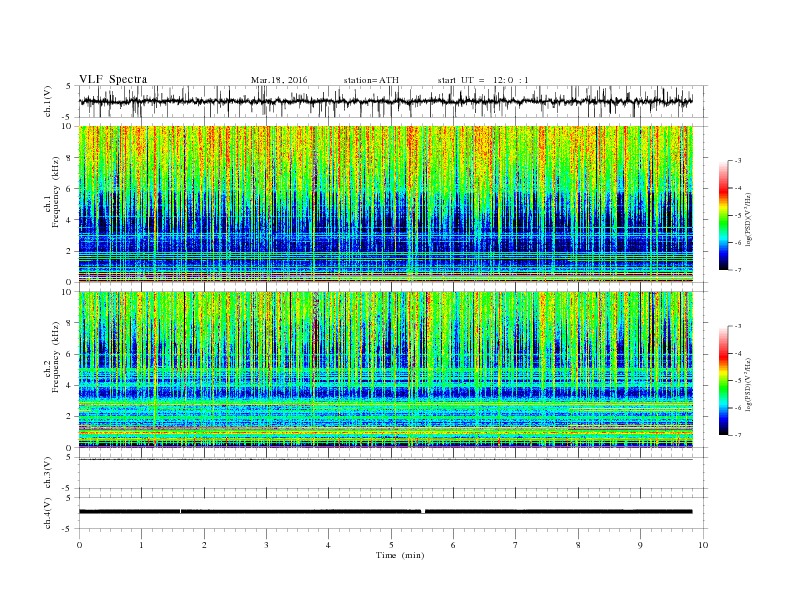Click the log(PSD) label beside ch.1 colorbar

click(x=749, y=220)
